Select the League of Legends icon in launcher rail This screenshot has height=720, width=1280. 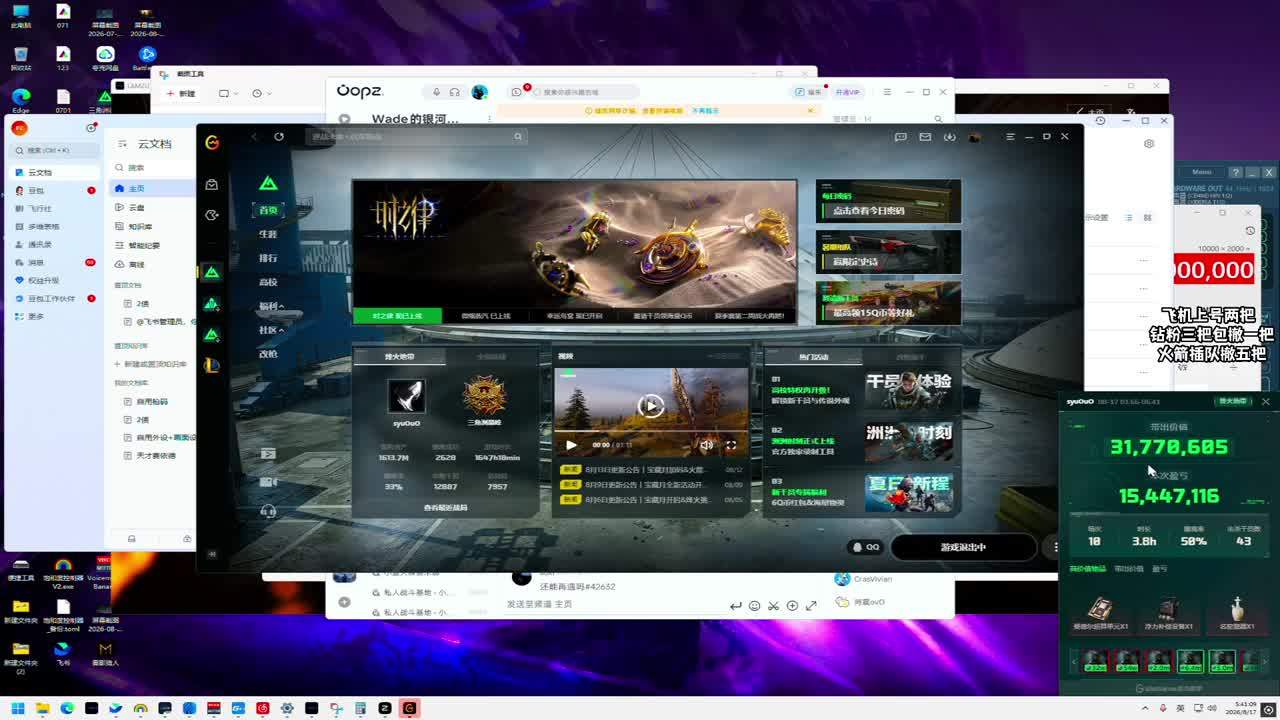[211, 365]
